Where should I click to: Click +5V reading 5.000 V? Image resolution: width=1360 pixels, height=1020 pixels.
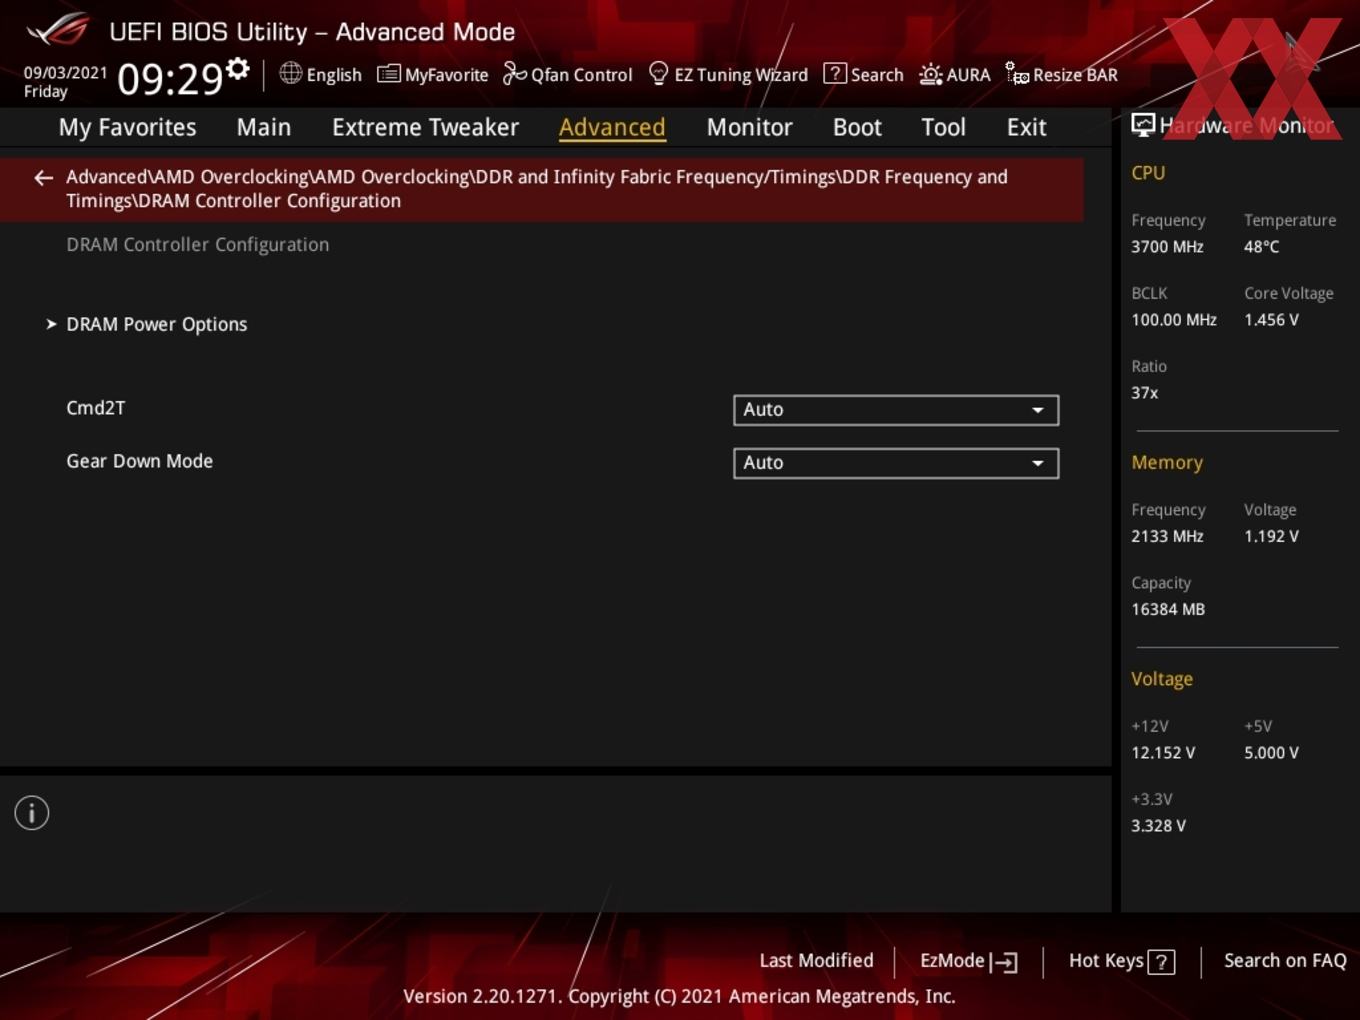click(1271, 753)
